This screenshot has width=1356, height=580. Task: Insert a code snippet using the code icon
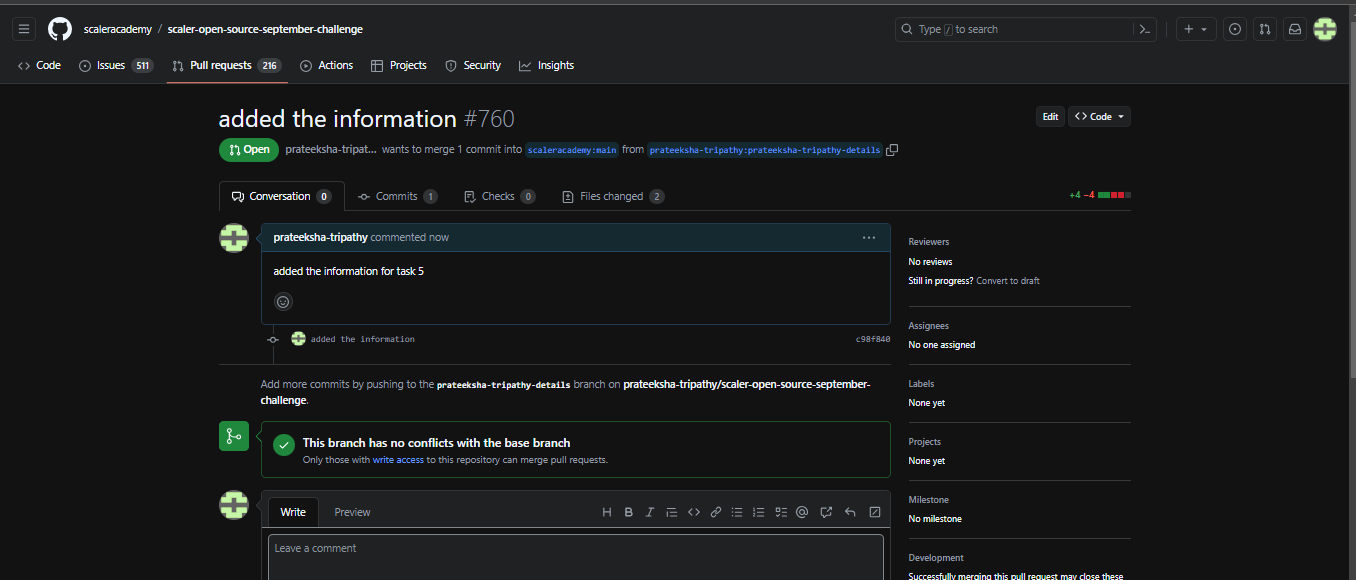pyautogui.click(x=694, y=511)
